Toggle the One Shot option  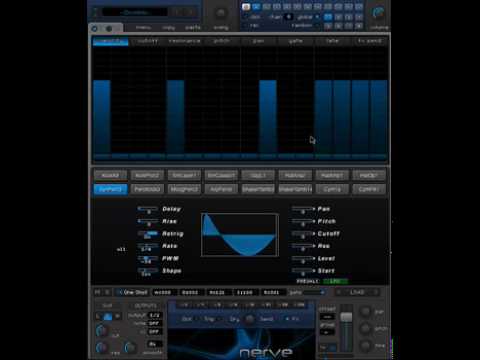tap(133, 292)
